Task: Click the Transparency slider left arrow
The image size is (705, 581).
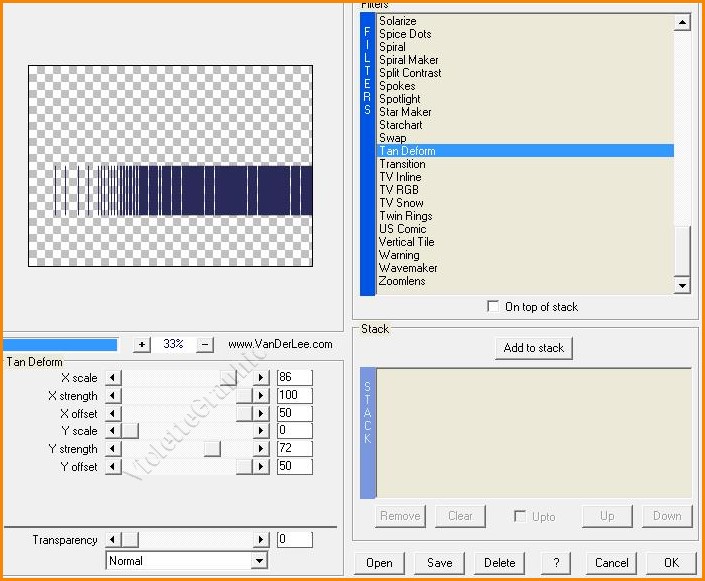Action: (x=113, y=540)
